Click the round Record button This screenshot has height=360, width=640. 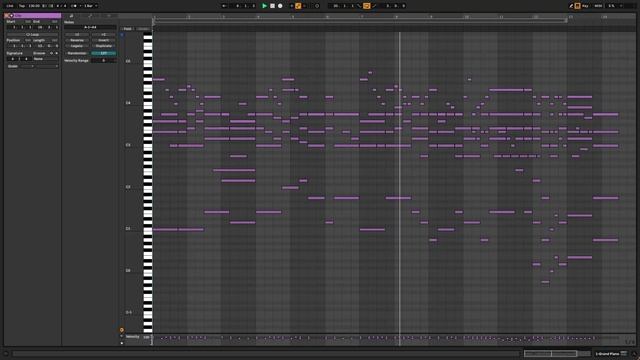click(280, 6)
